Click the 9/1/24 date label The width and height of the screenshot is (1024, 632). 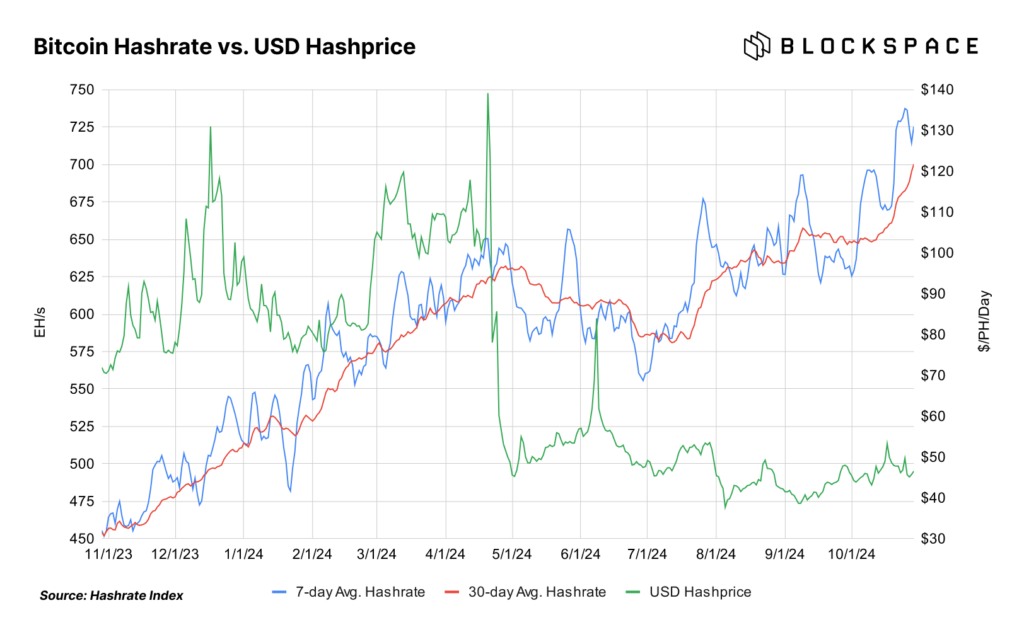pos(784,554)
